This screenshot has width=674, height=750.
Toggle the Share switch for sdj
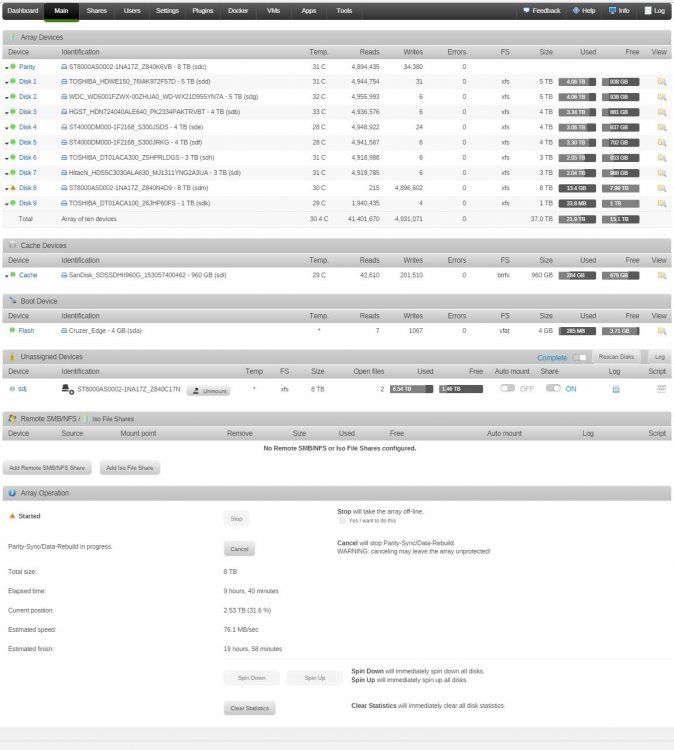point(553,388)
